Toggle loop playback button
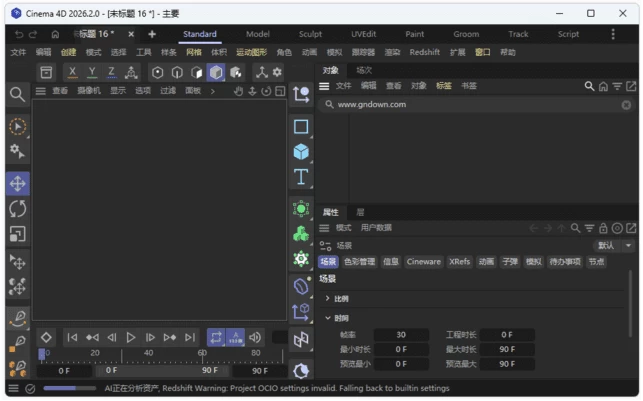Image resolution: width=643 pixels, height=401 pixels. click(x=215, y=338)
